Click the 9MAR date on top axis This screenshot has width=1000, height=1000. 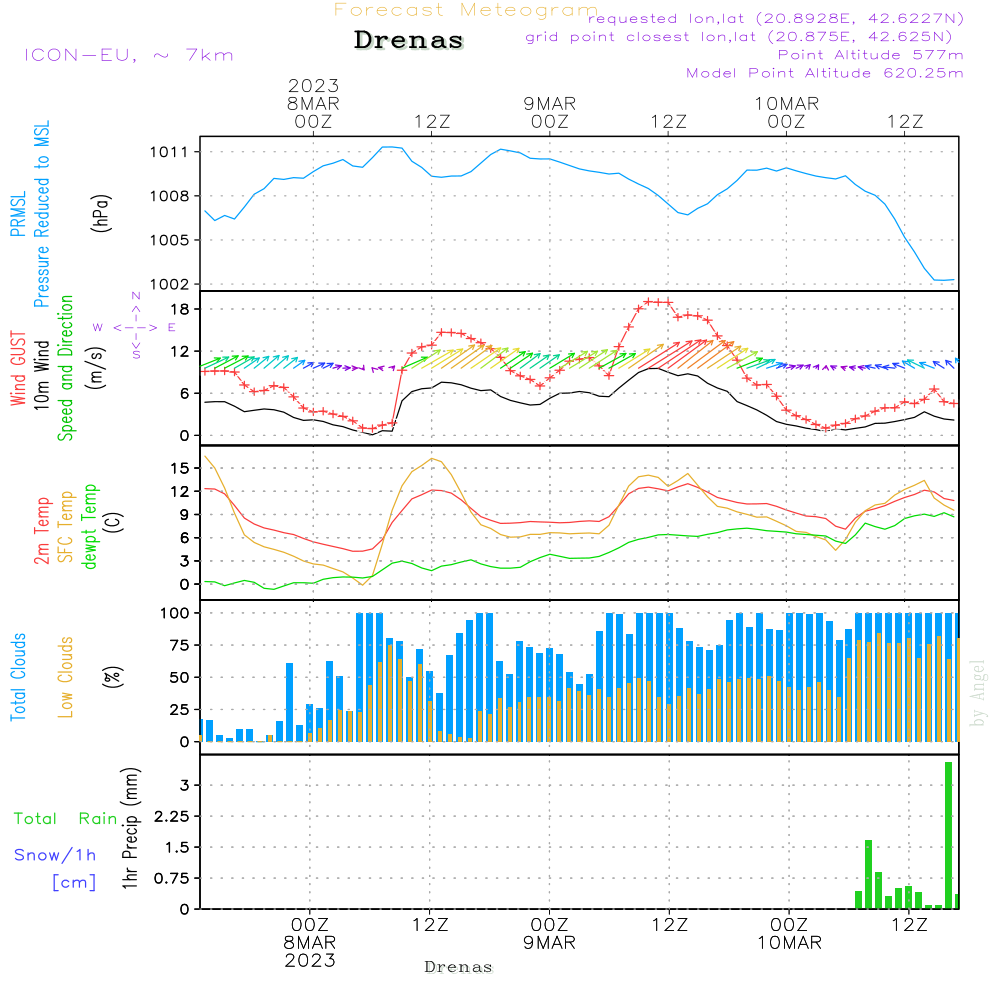click(549, 104)
